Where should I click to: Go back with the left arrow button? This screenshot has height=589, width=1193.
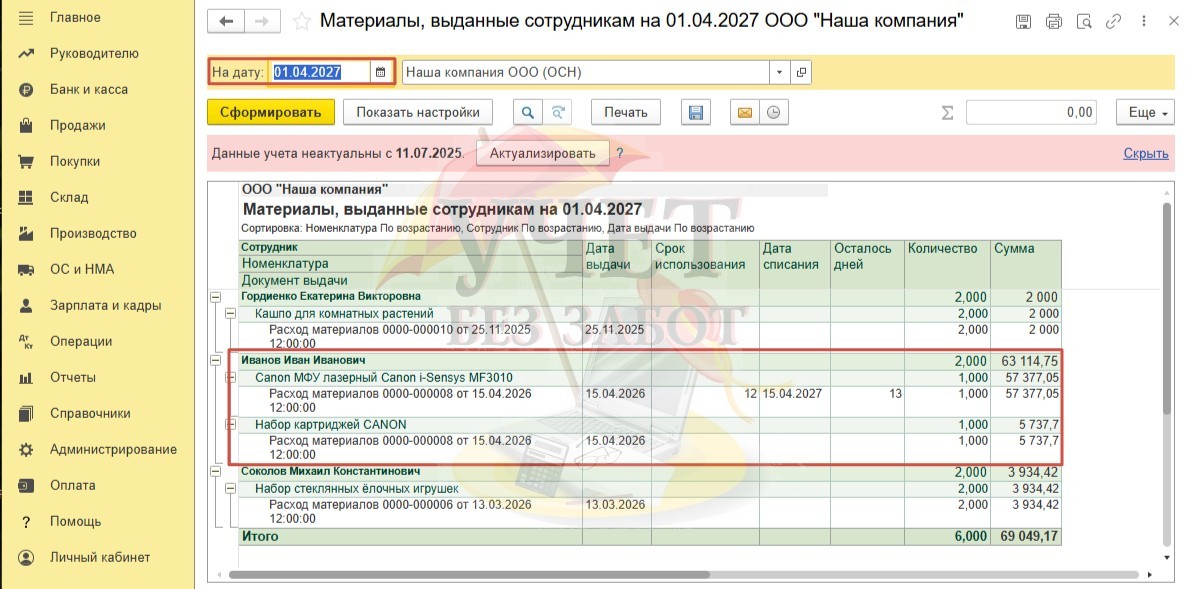pyautogui.click(x=226, y=22)
